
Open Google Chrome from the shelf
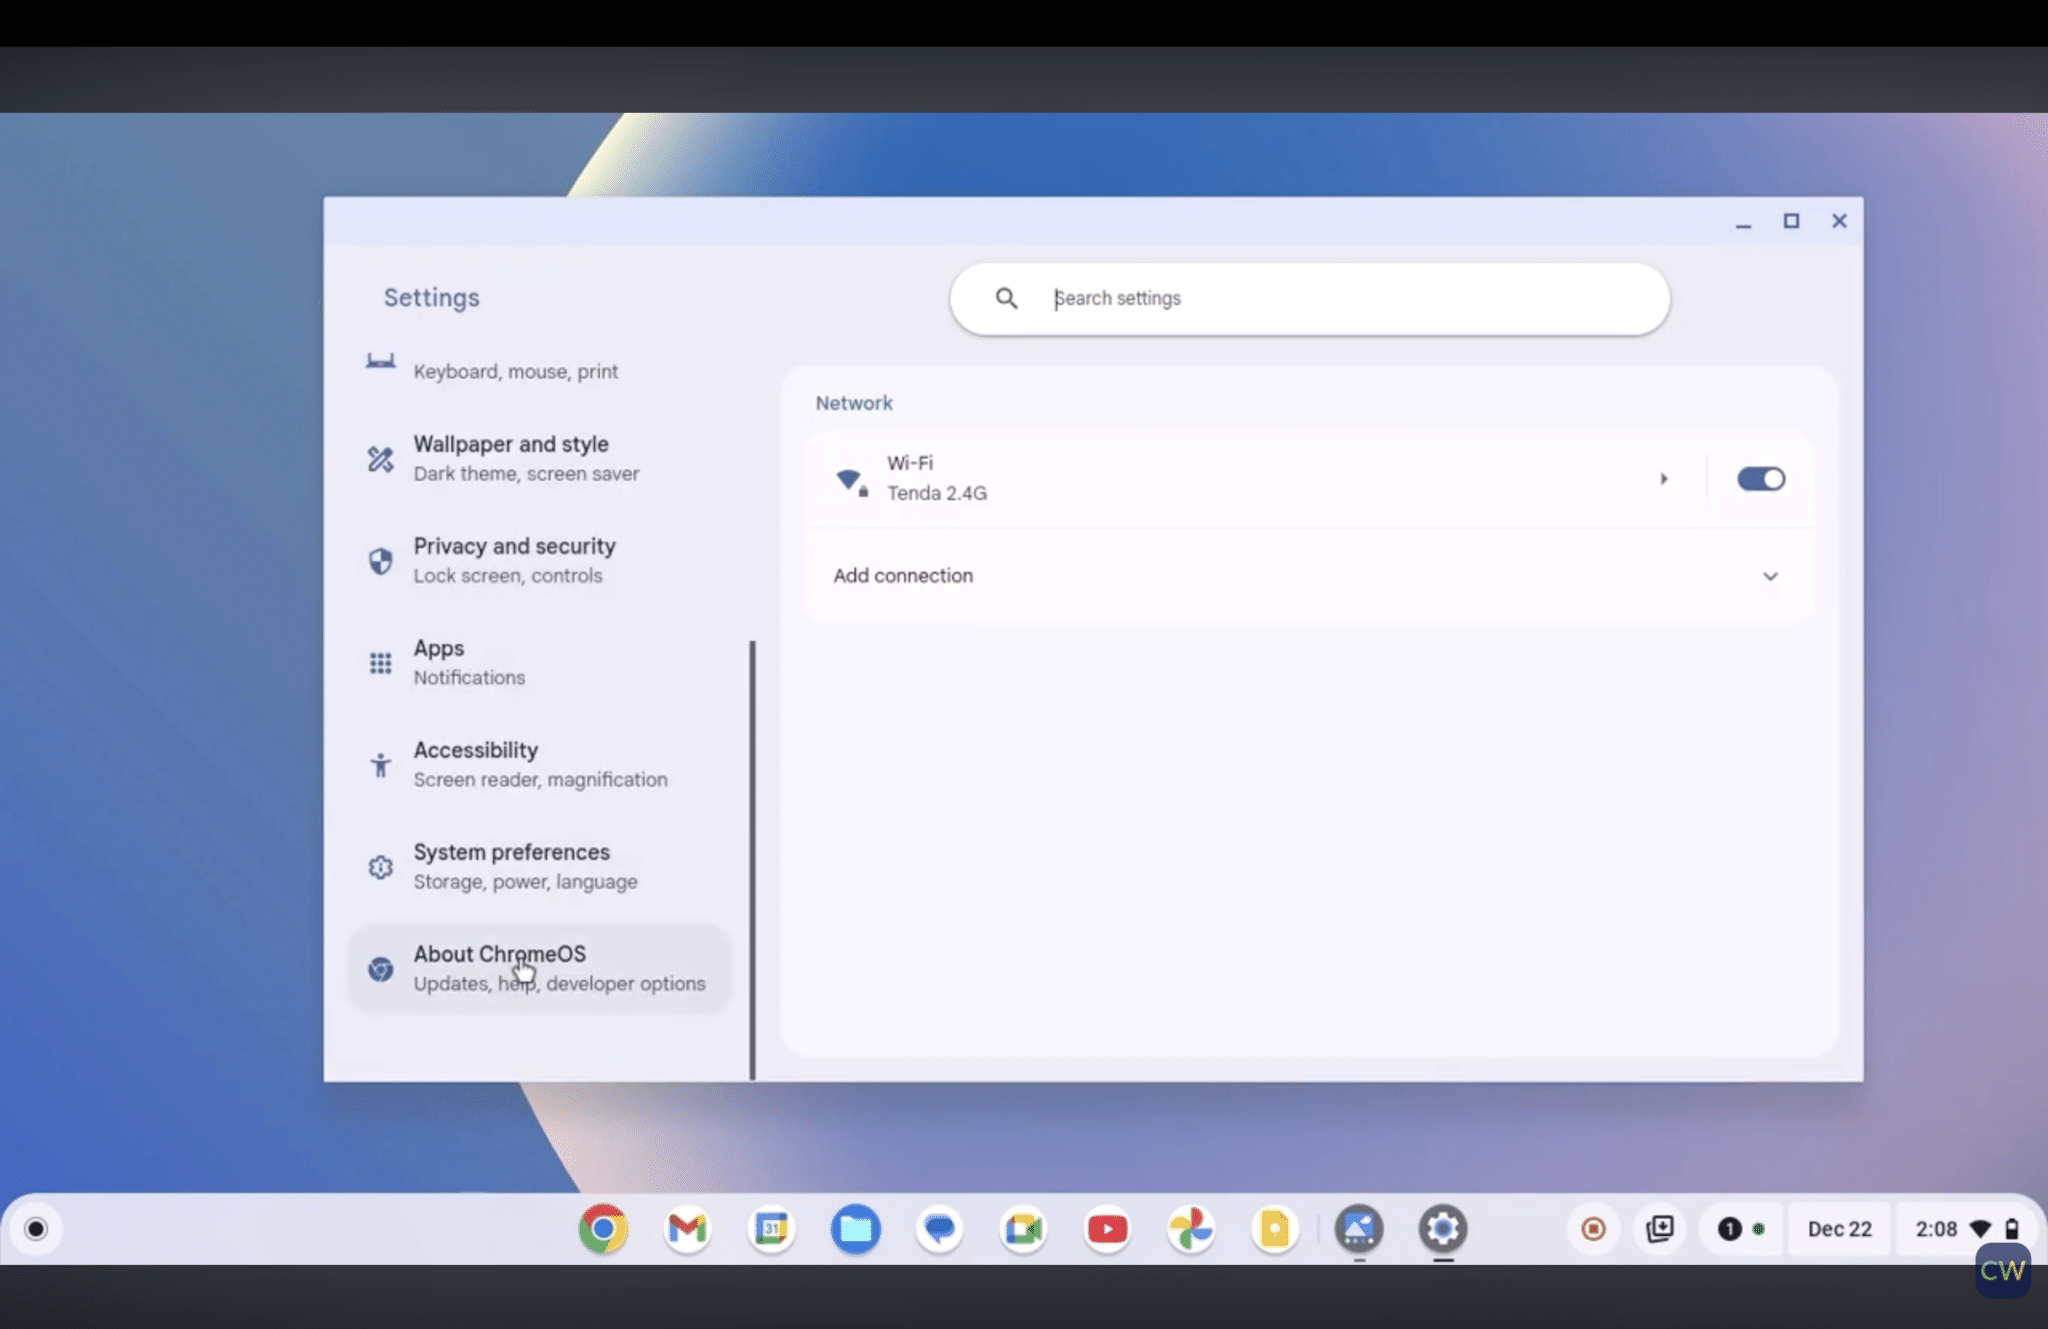click(x=603, y=1228)
